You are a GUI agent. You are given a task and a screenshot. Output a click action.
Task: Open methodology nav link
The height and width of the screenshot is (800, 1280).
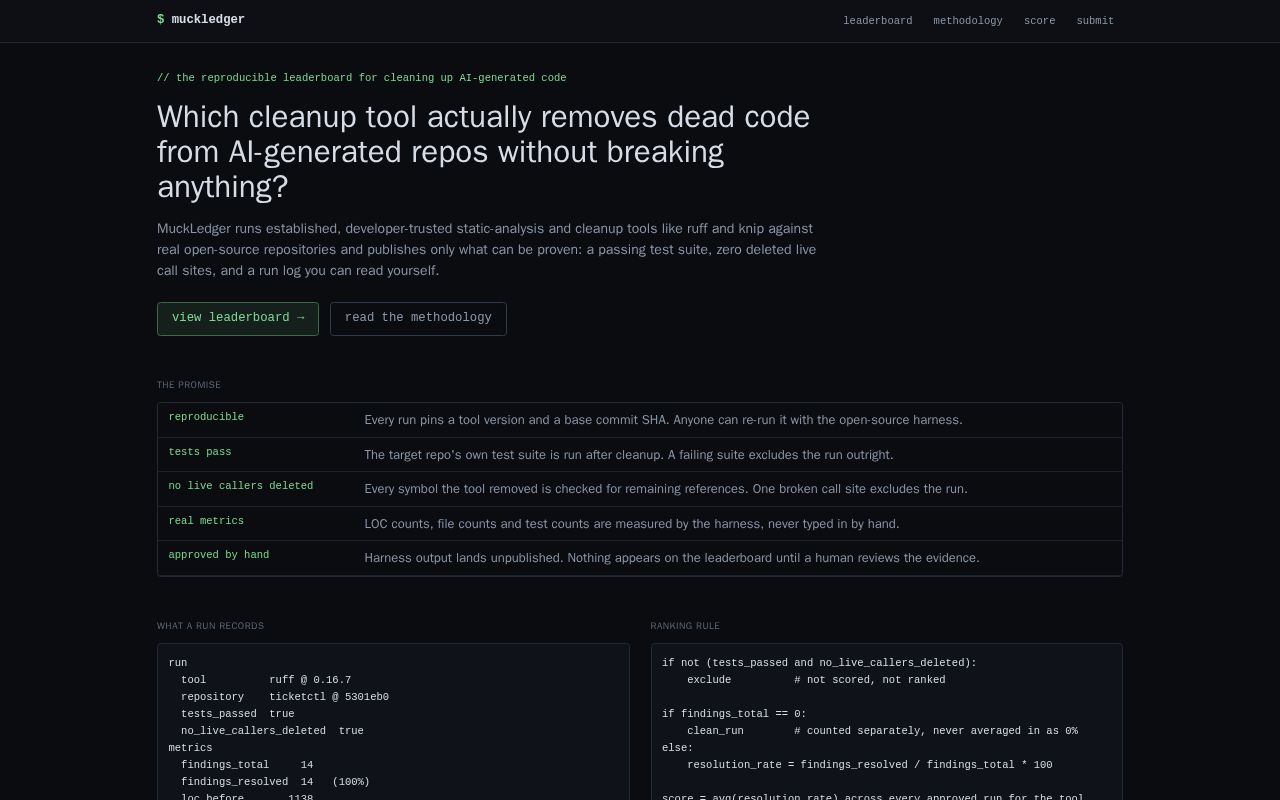(967, 20)
